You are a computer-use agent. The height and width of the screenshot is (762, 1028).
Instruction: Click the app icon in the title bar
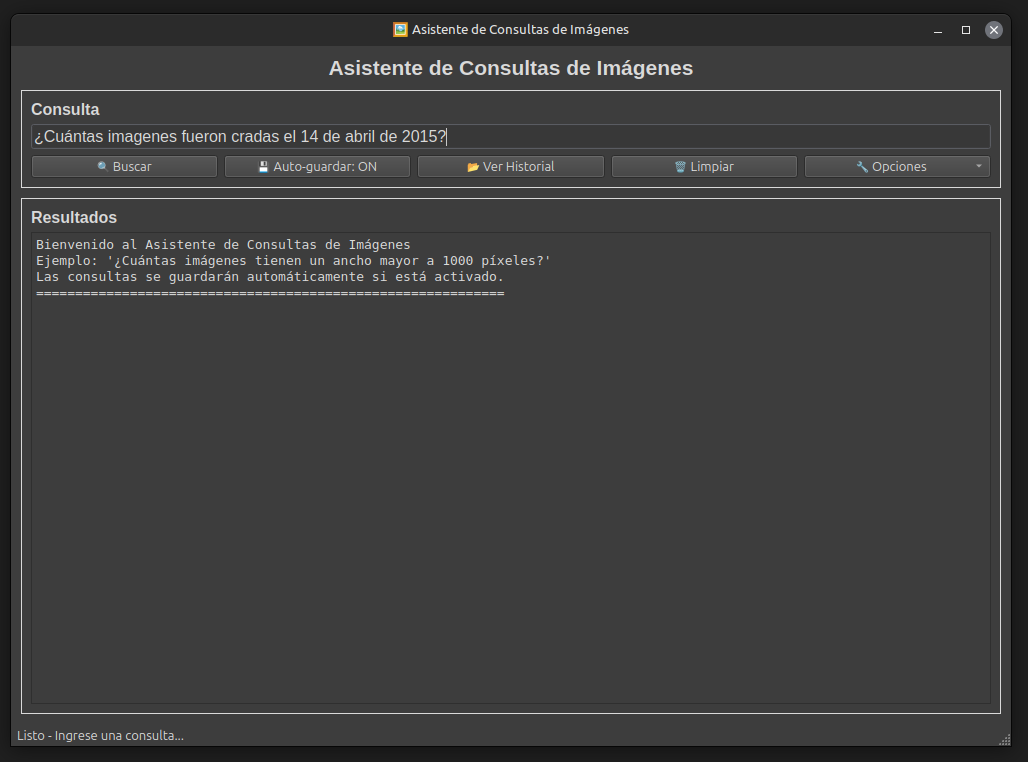(x=400, y=30)
